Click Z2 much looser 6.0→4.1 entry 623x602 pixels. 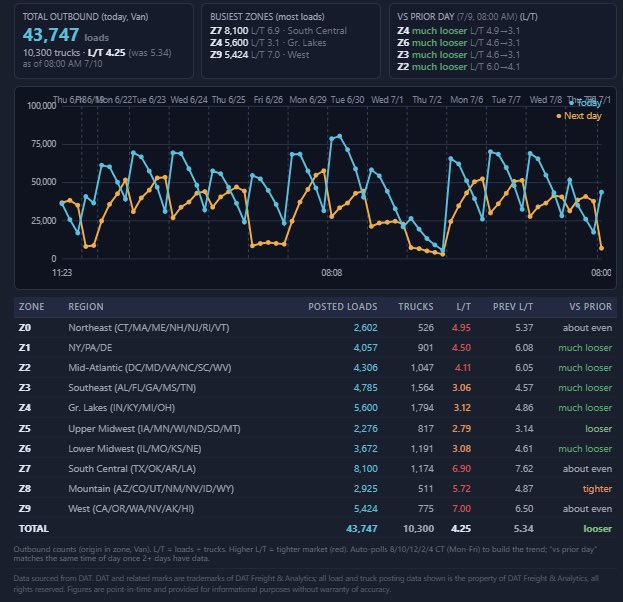pos(459,66)
